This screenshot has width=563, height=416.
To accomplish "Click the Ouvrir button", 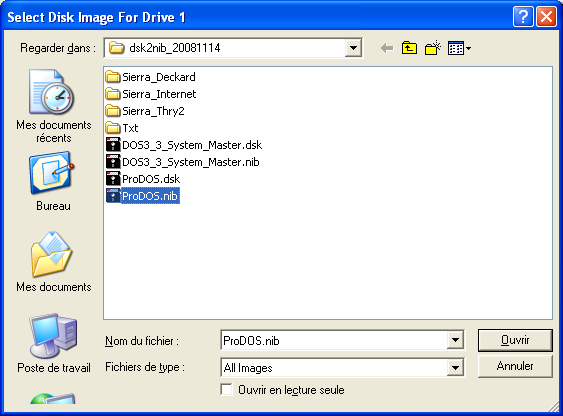I will pos(515,340).
